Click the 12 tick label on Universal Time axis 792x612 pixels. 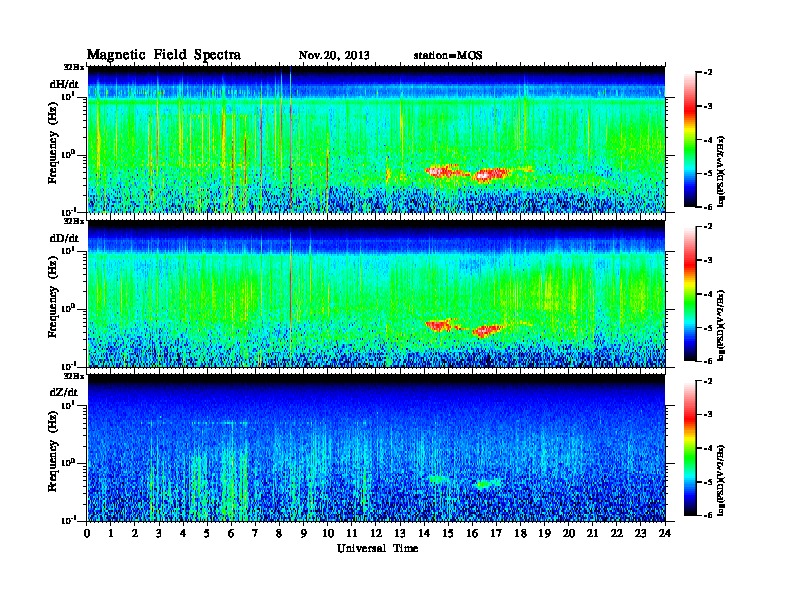coord(376,534)
